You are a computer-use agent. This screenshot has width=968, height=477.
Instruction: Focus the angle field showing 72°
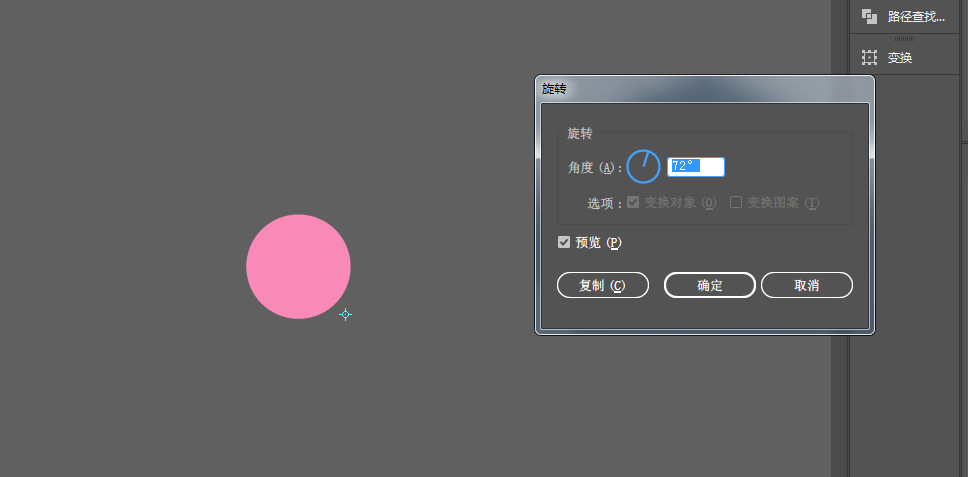point(696,167)
